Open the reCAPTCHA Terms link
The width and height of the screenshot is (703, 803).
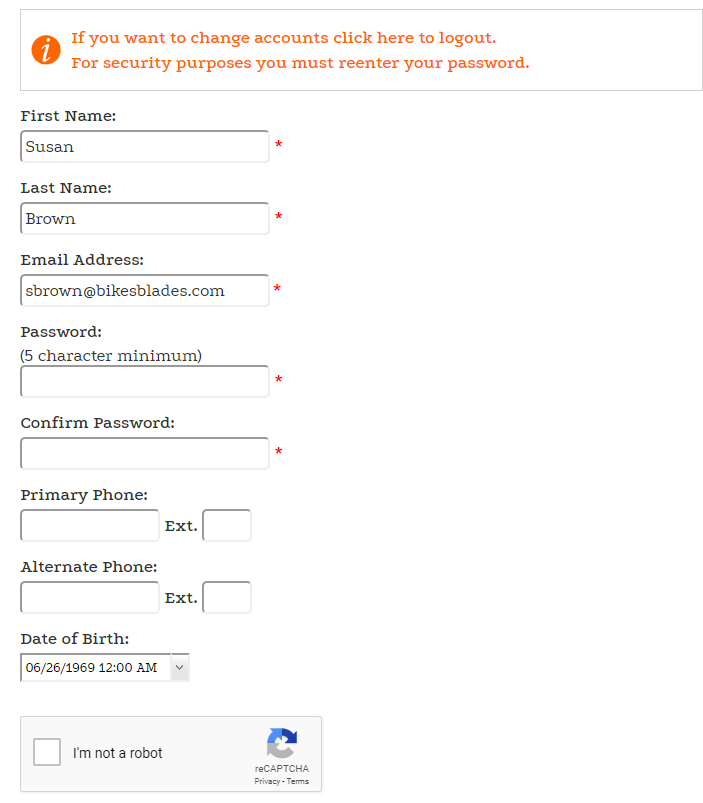[298, 781]
